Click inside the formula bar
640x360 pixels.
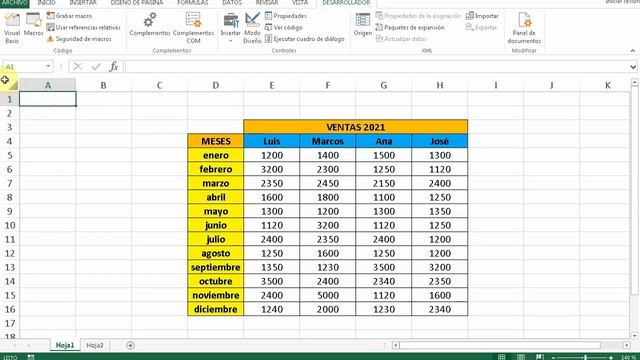[376, 67]
